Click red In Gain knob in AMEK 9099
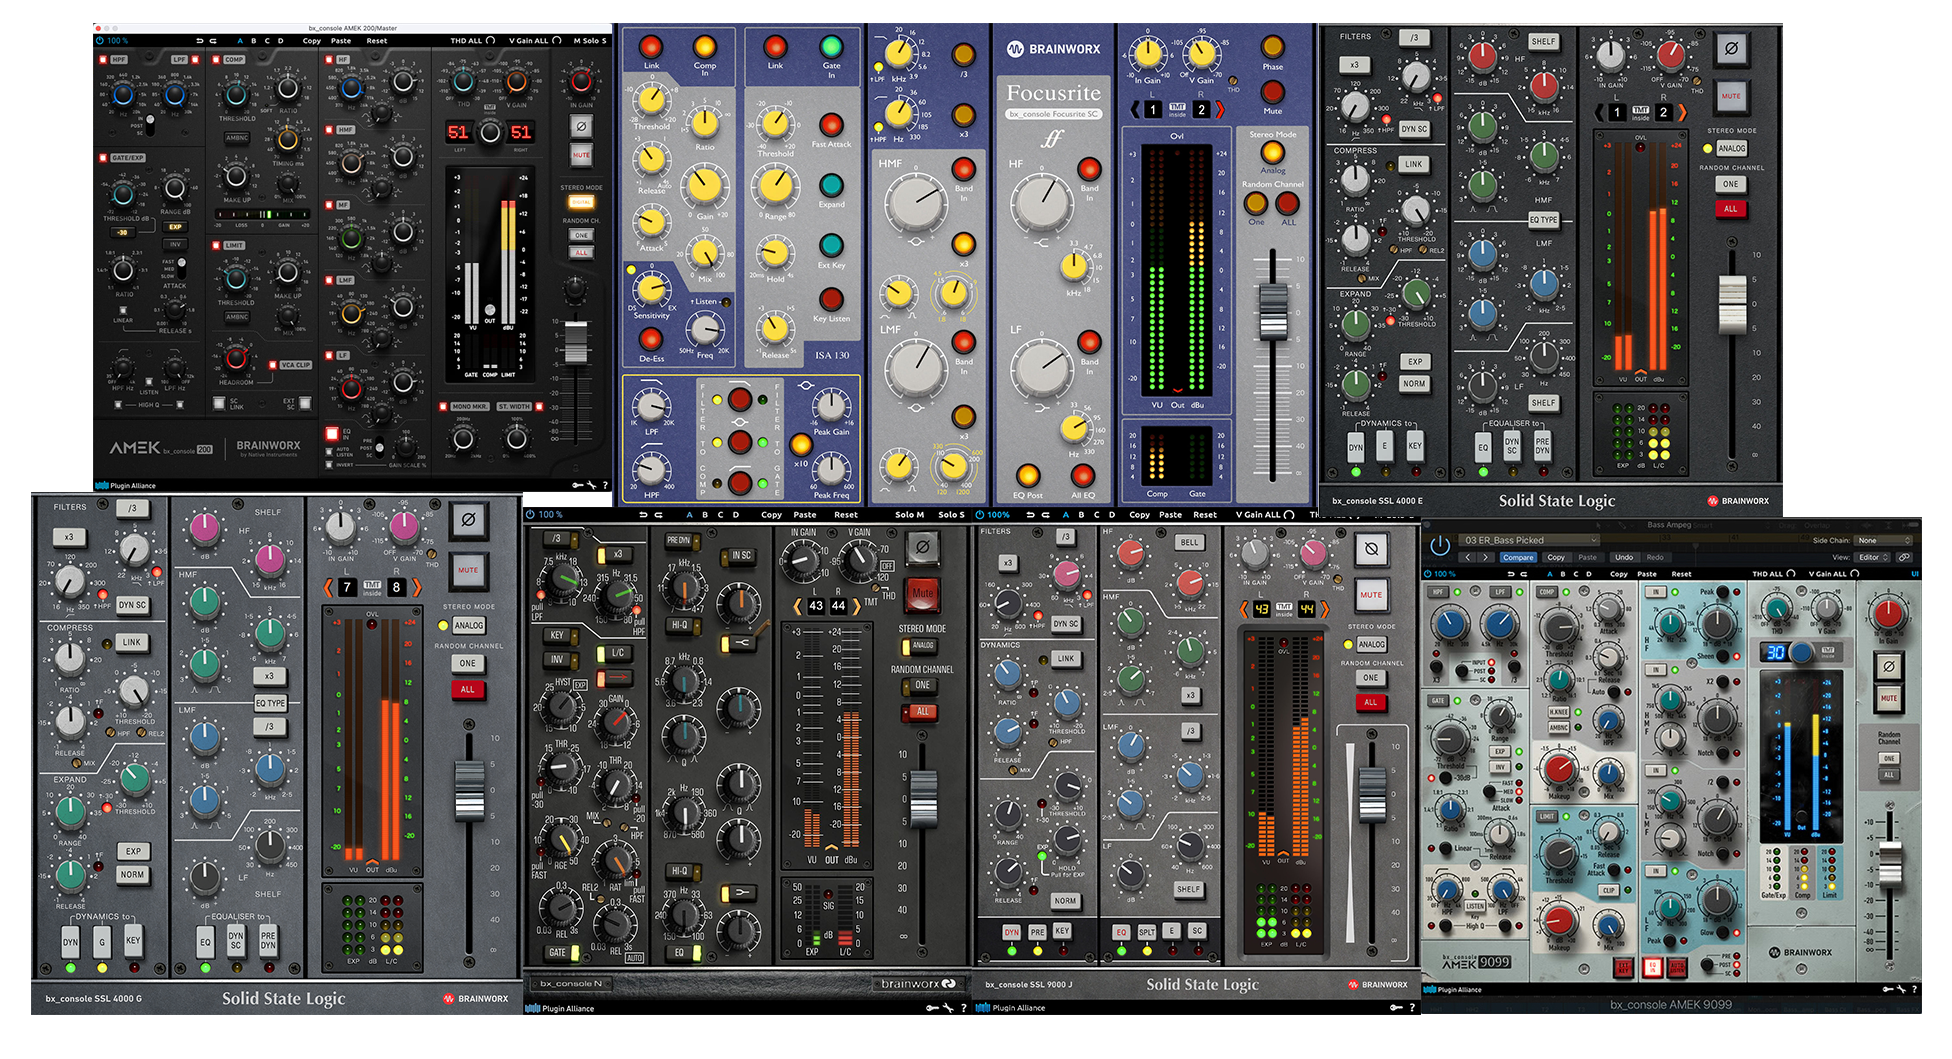The width and height of the screenshot is (1952, 1059). pos(1888,613)
